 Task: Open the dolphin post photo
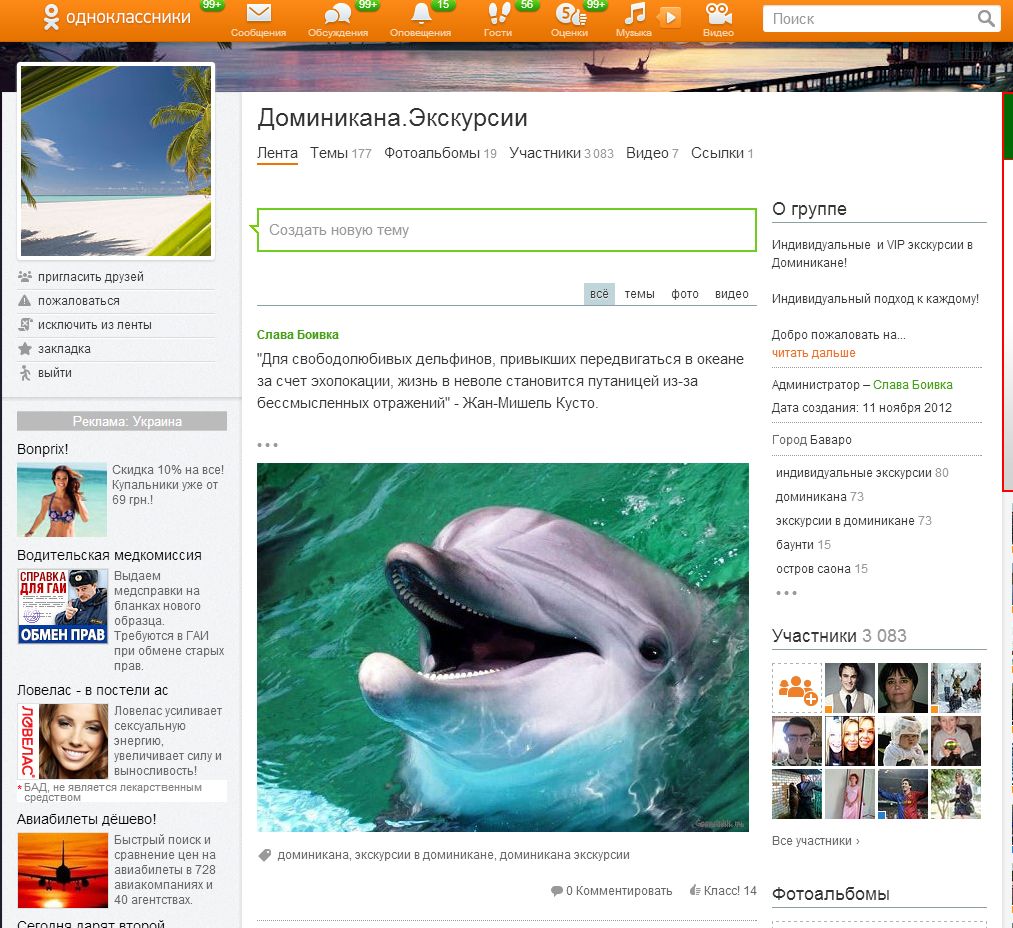click(503, 647)
